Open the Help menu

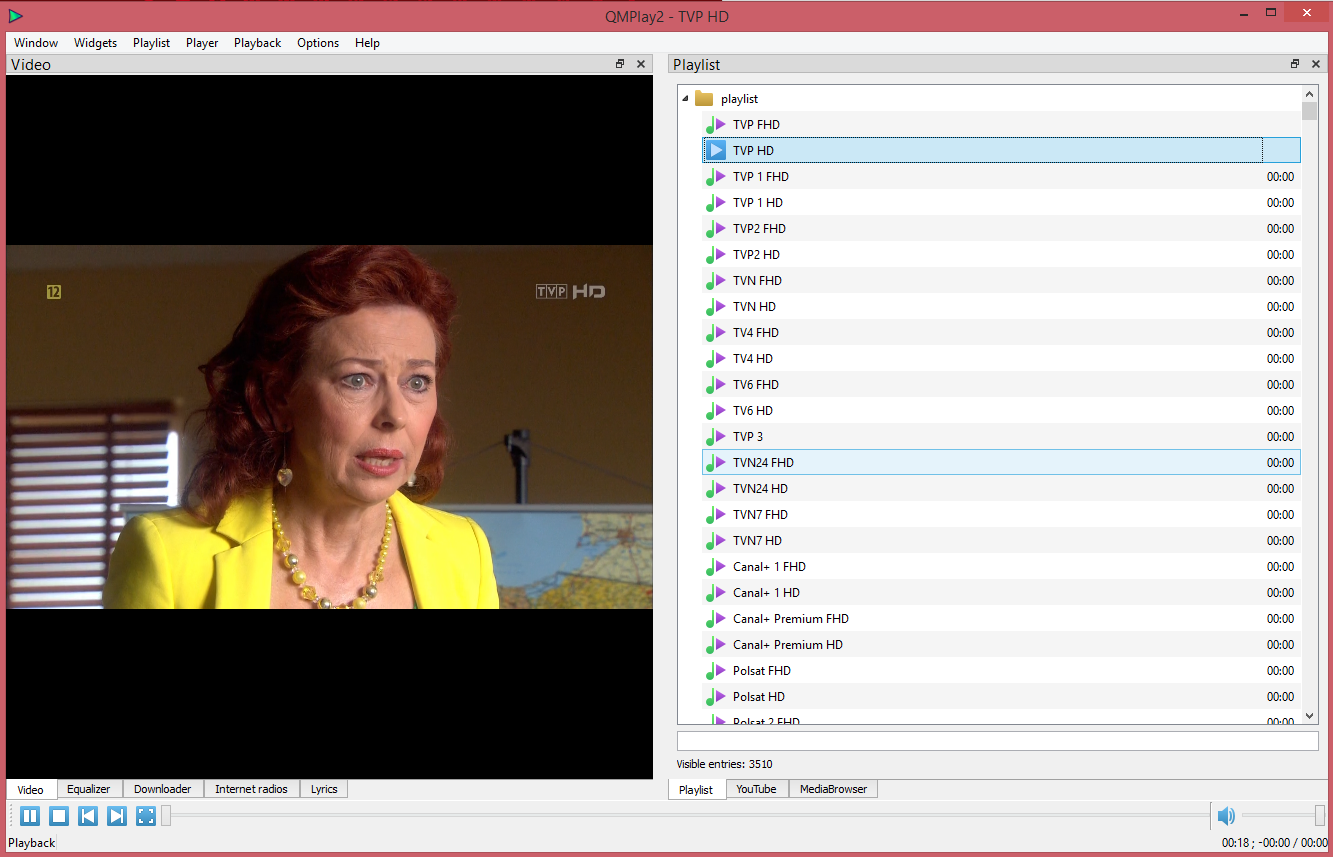[367, 43]
